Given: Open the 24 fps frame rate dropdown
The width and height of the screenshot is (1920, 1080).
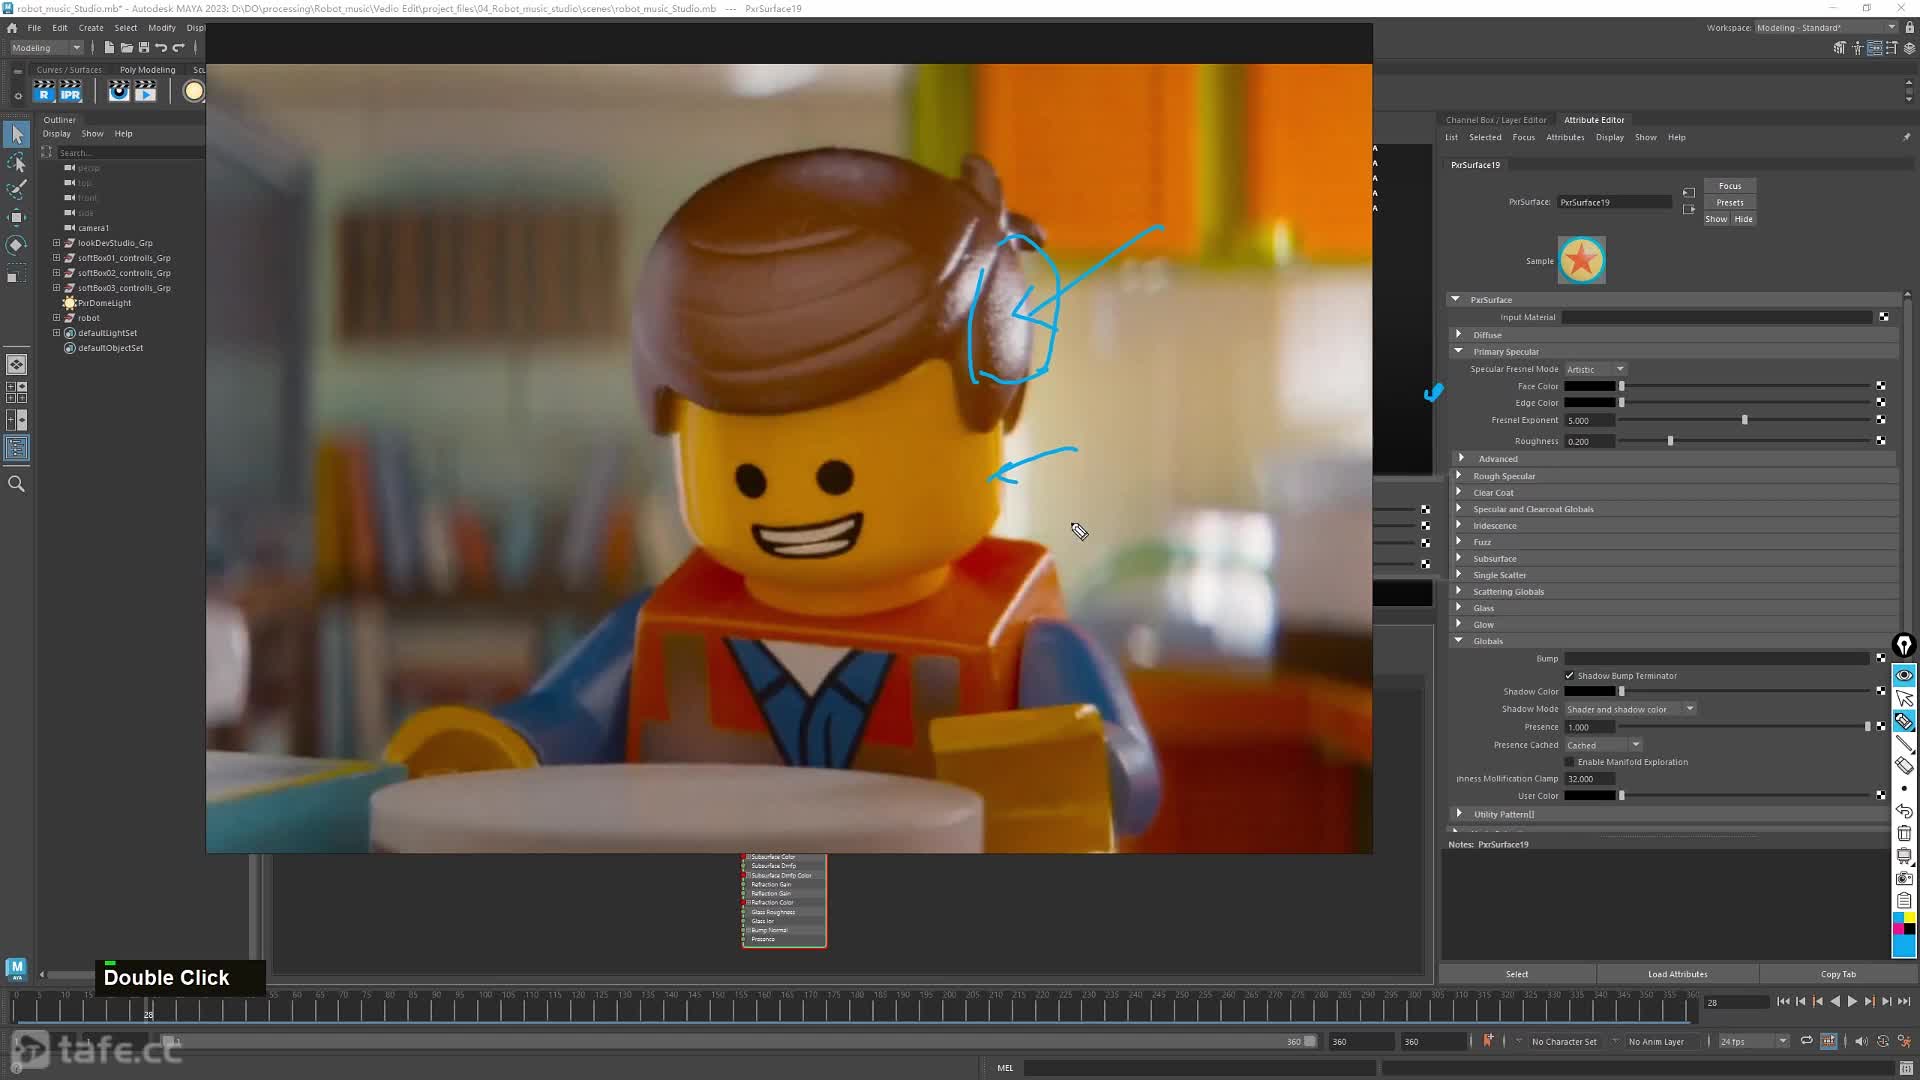Looking at the screenshot, I should click(x=1754, y=1041).
